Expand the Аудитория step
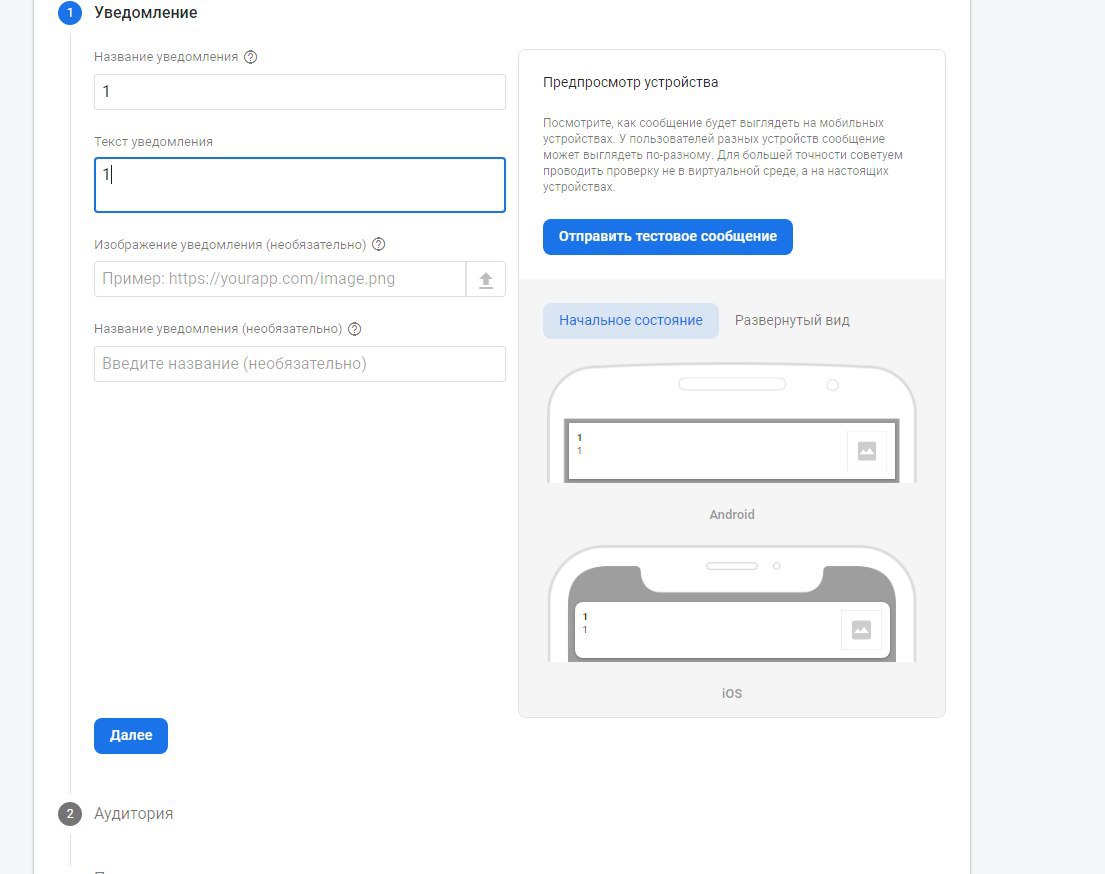1105x874 pixels. pos(134,813)
